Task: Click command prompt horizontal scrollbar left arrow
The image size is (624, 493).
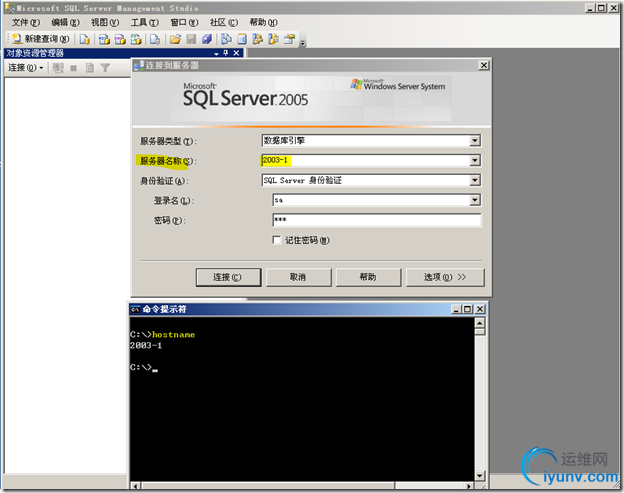Action: (136, 486)
